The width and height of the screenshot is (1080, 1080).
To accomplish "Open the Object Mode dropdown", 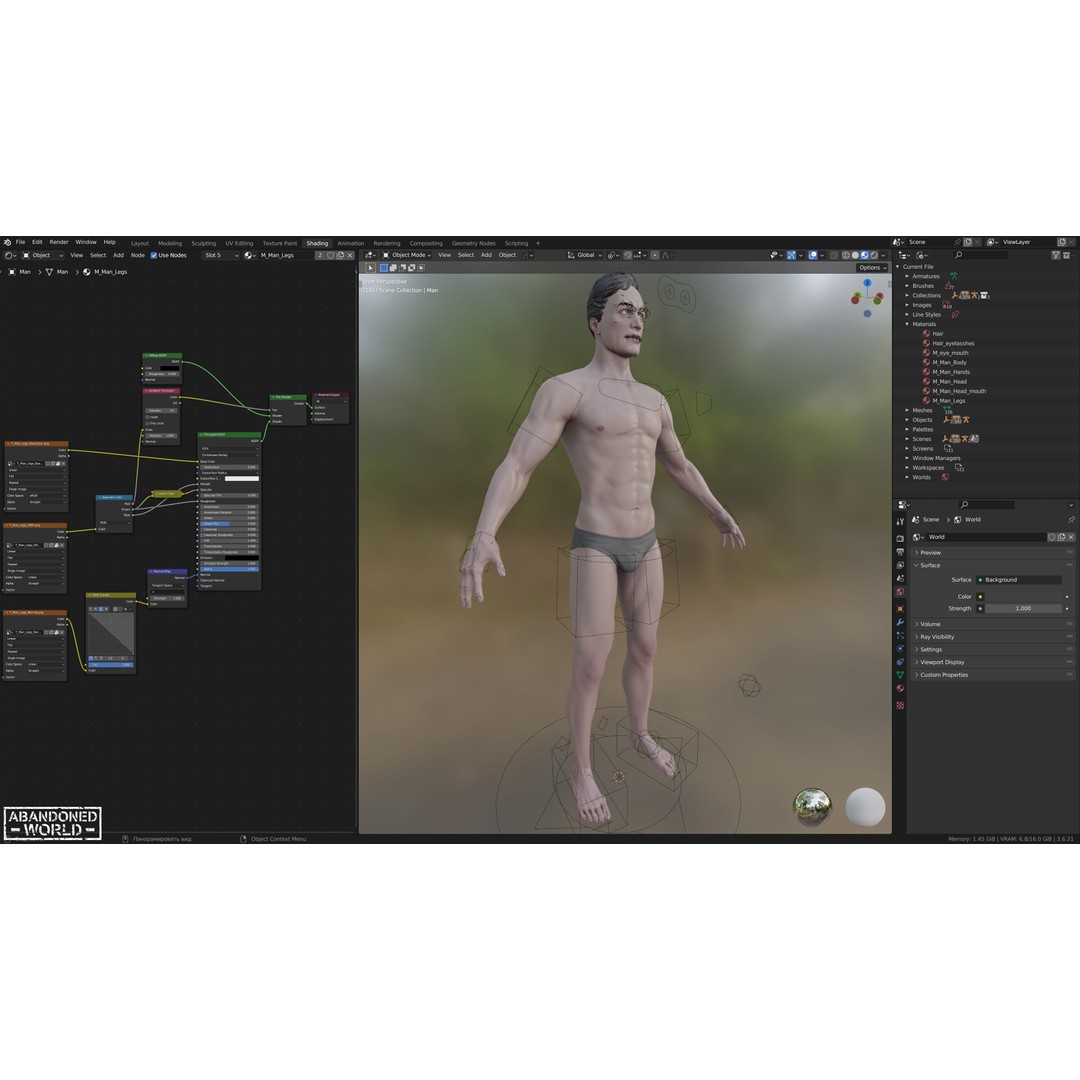I will 406,255.
